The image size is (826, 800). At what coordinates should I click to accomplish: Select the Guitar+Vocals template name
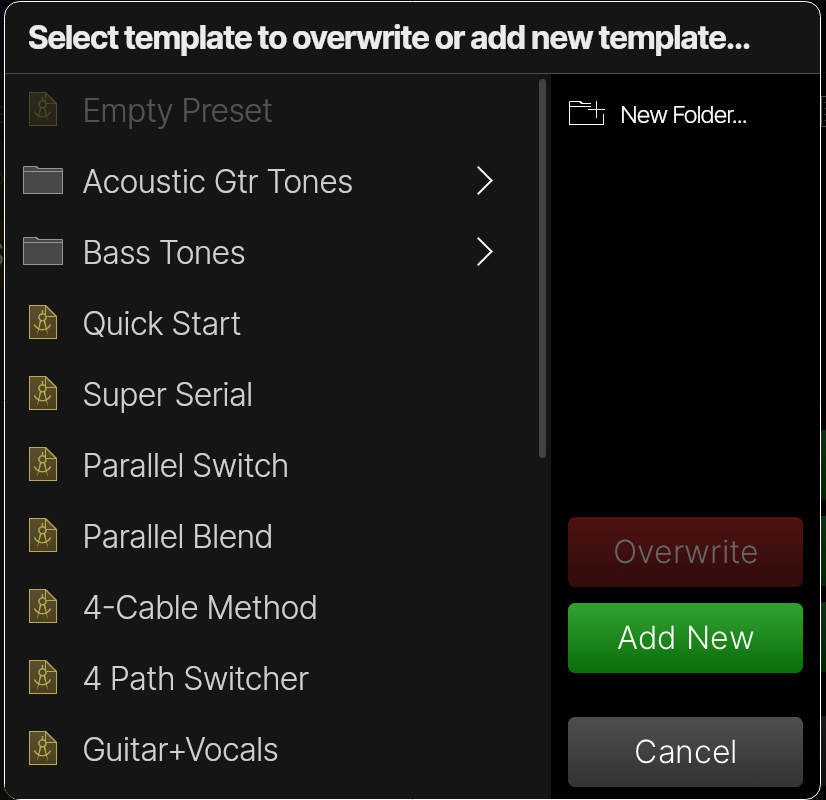[181, 750]
